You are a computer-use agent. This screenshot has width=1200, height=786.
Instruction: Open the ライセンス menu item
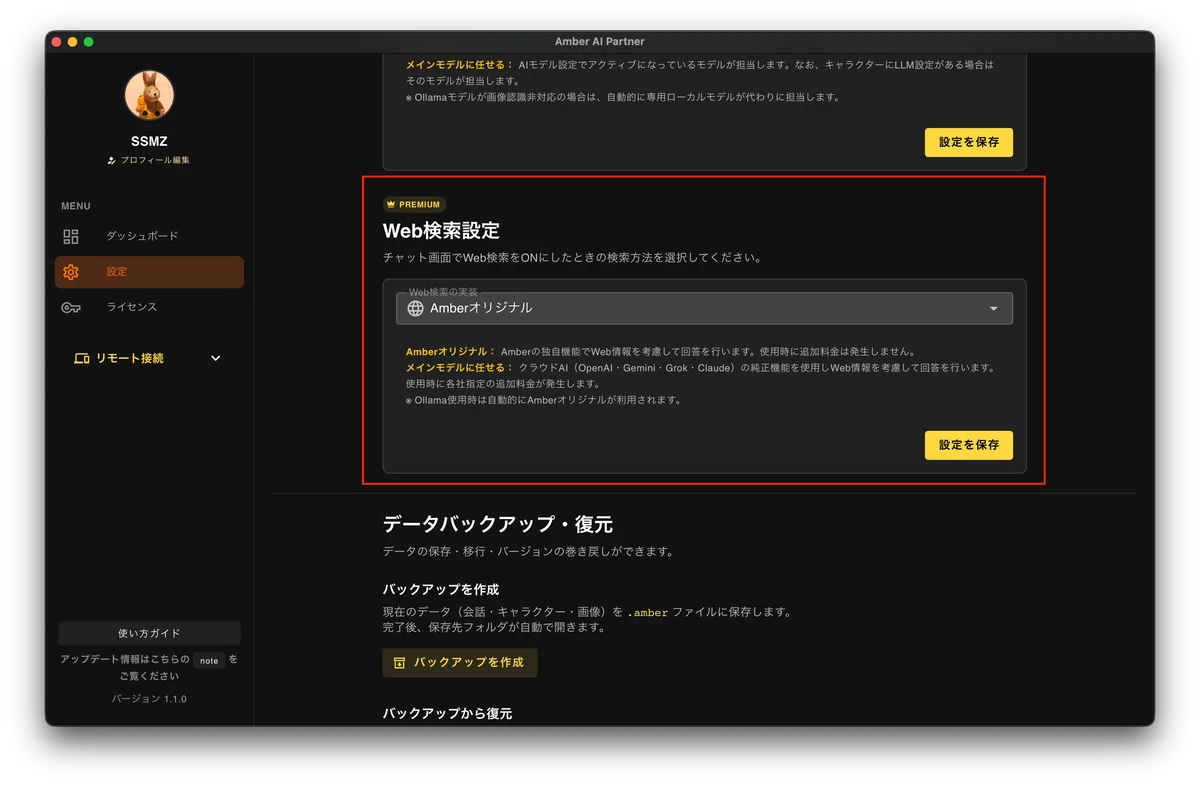[x=149, y=307]
